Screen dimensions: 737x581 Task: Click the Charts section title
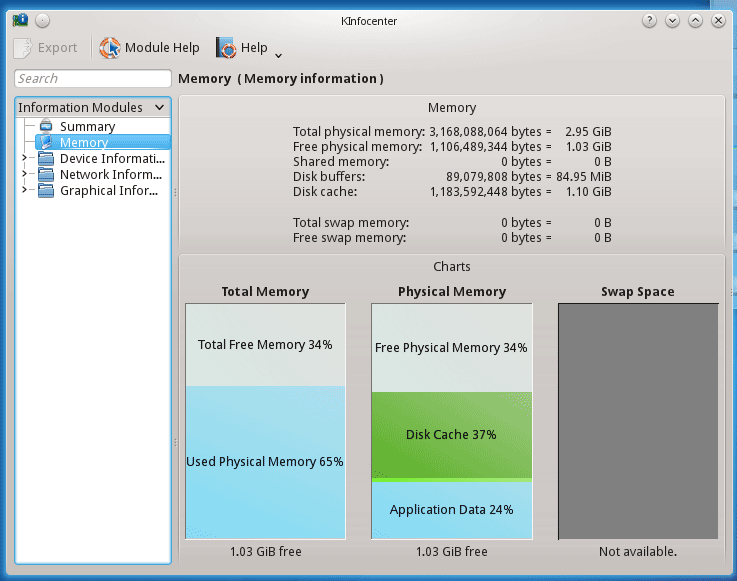452,267
